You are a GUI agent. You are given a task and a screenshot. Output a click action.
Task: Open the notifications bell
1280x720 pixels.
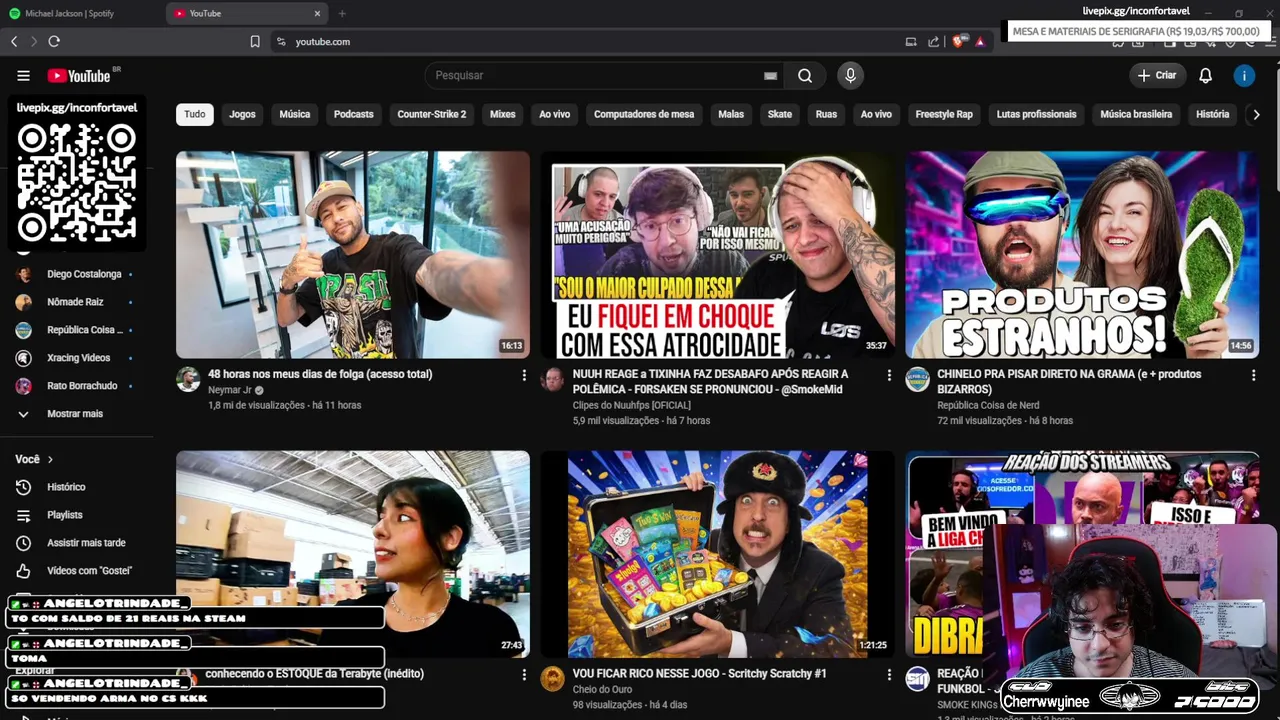click(x=1205, y=76)
